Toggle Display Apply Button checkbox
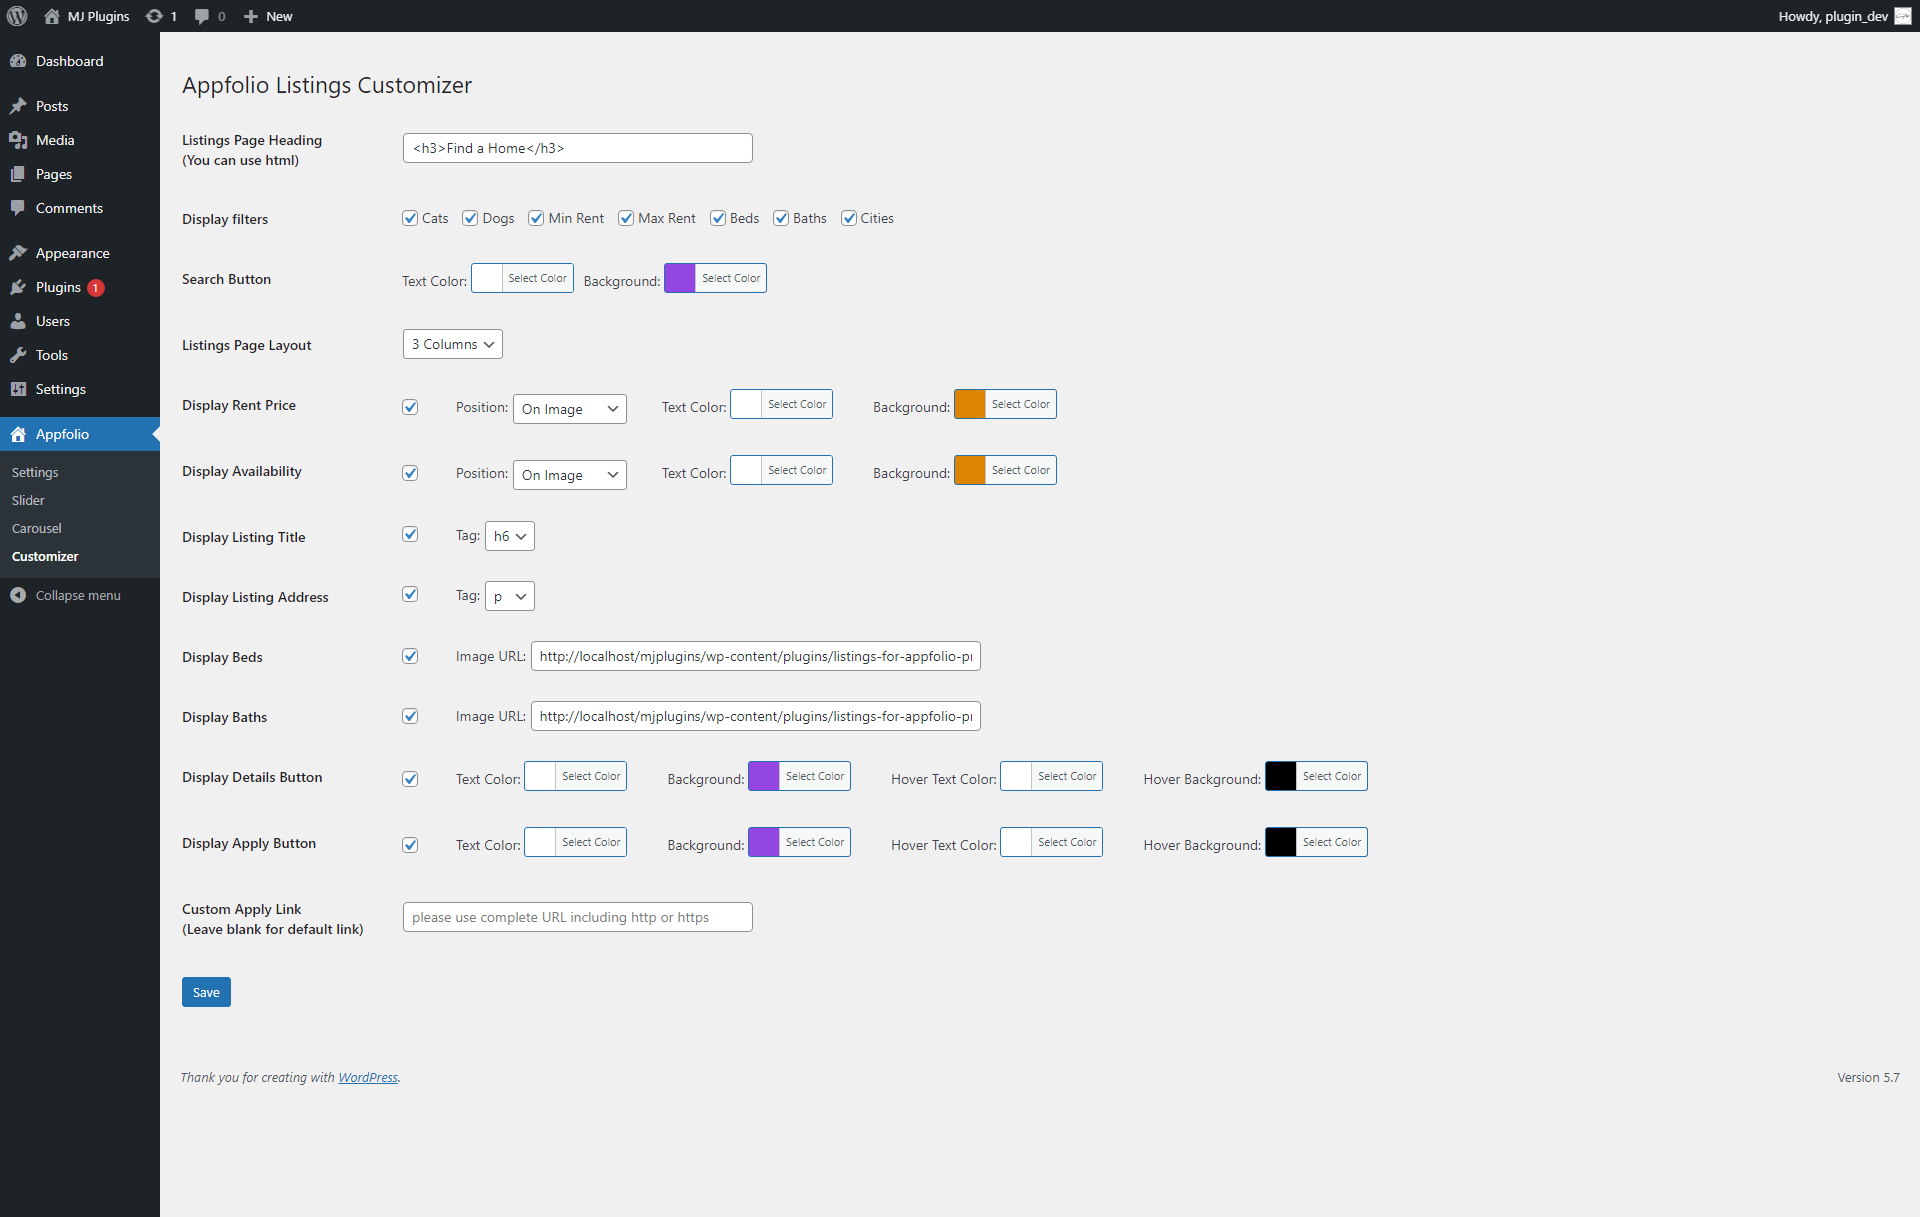The image size is (1920, 1217). click(410, 845)
